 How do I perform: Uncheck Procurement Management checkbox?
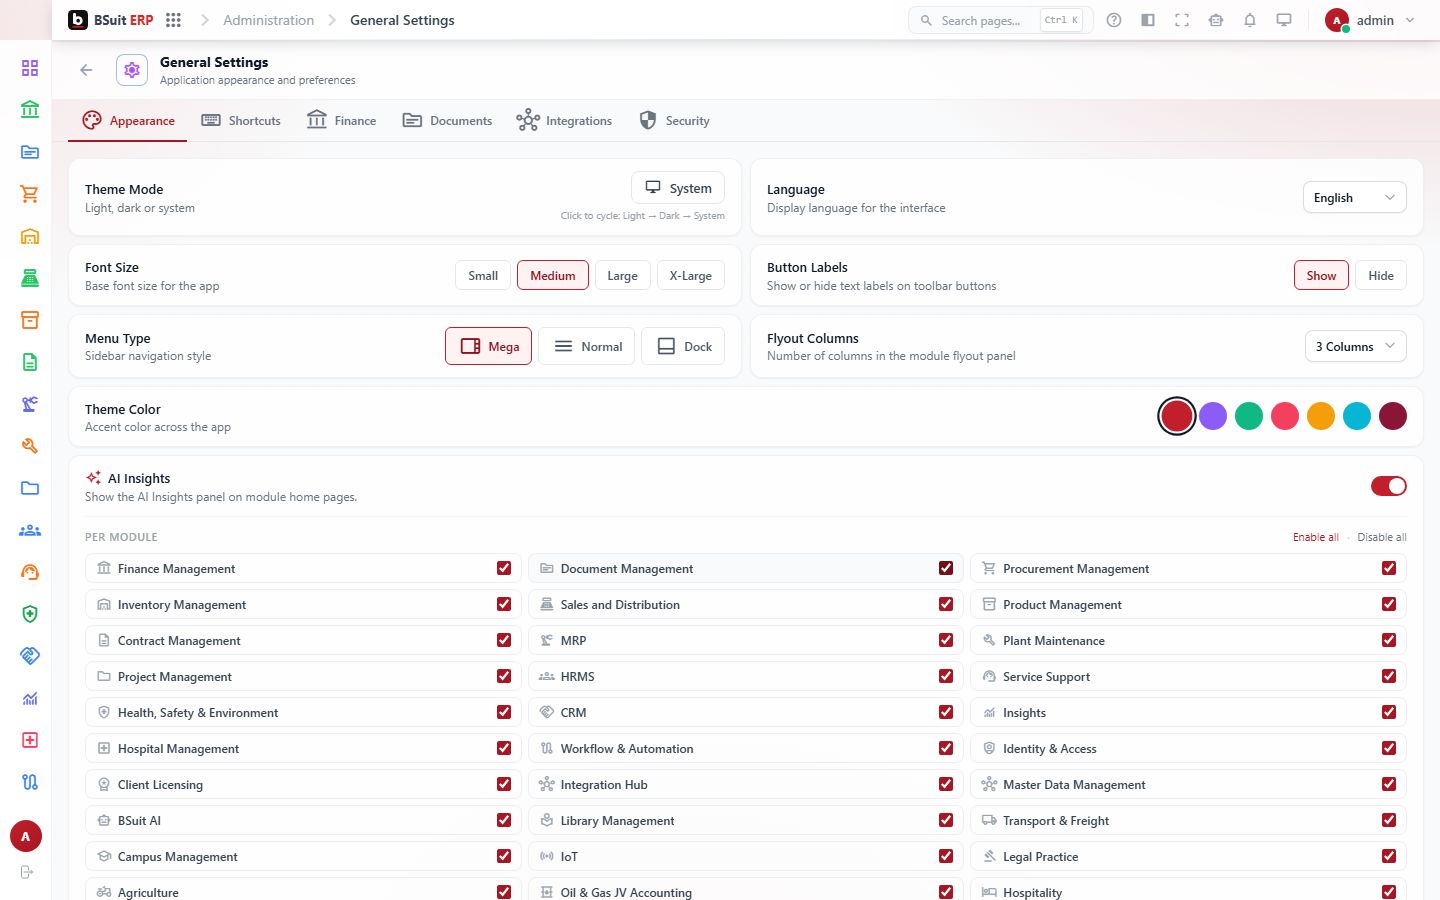1389,568
